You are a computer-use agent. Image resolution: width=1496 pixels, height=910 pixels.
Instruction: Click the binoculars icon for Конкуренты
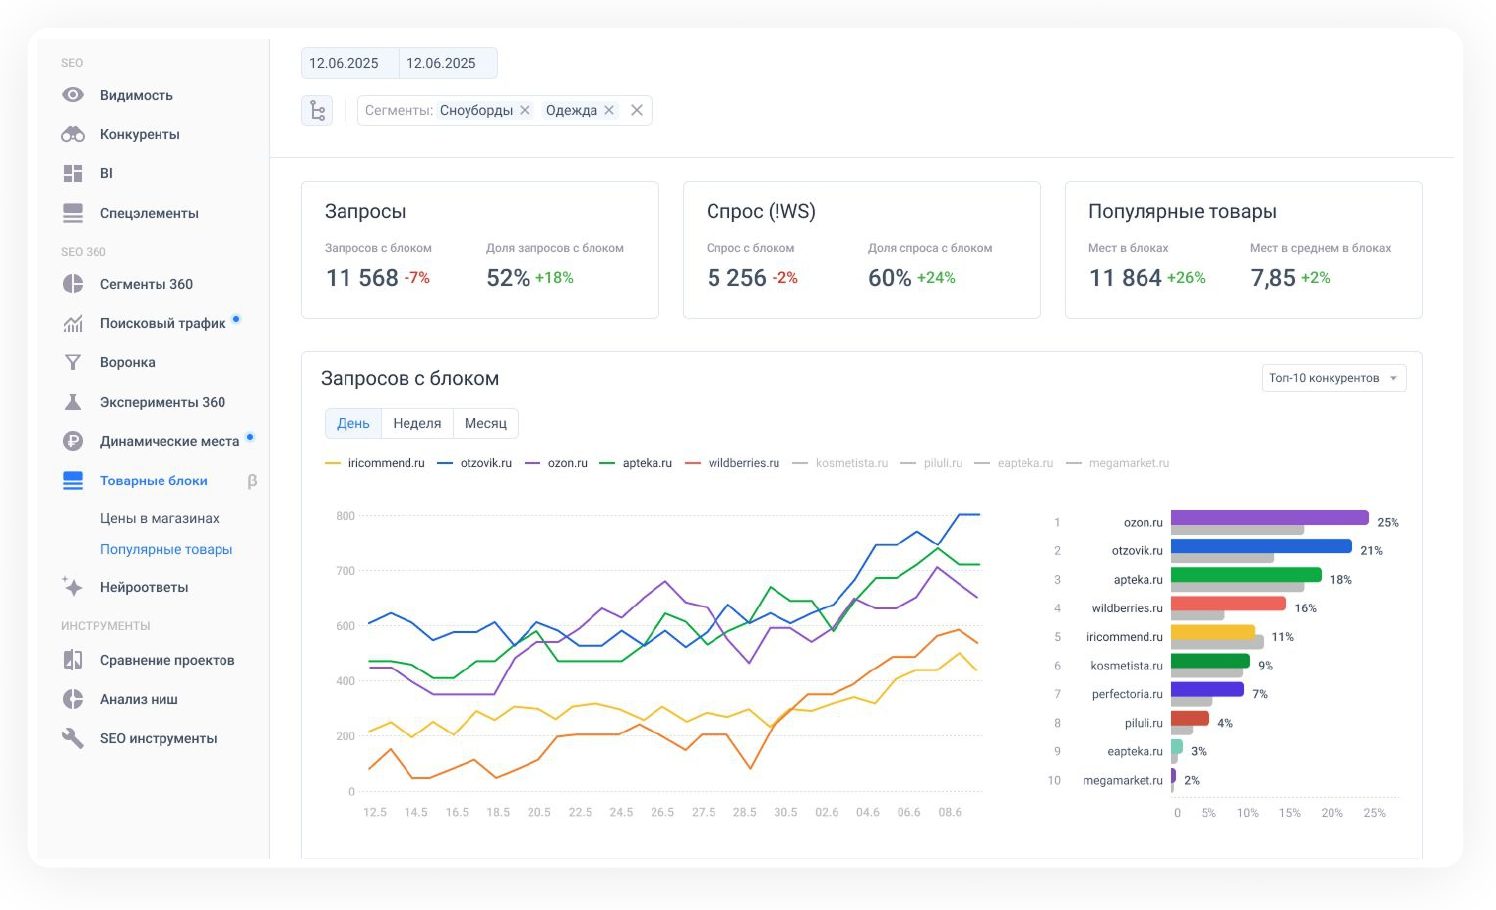73,134
